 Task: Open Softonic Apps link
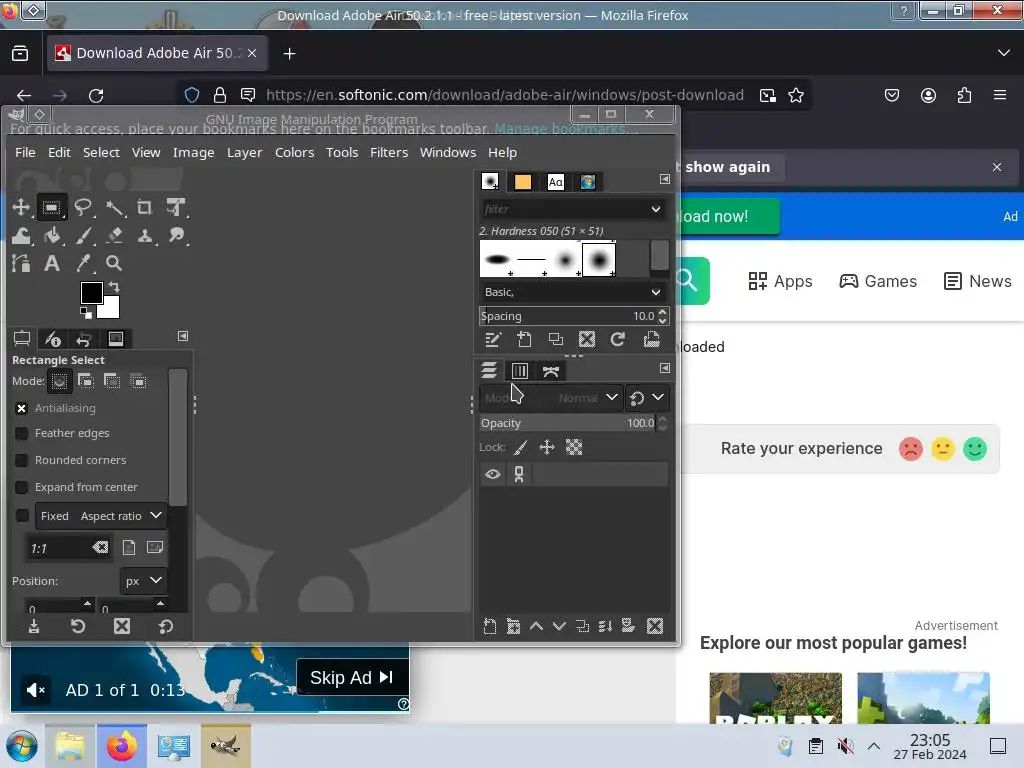click(780, 281)
